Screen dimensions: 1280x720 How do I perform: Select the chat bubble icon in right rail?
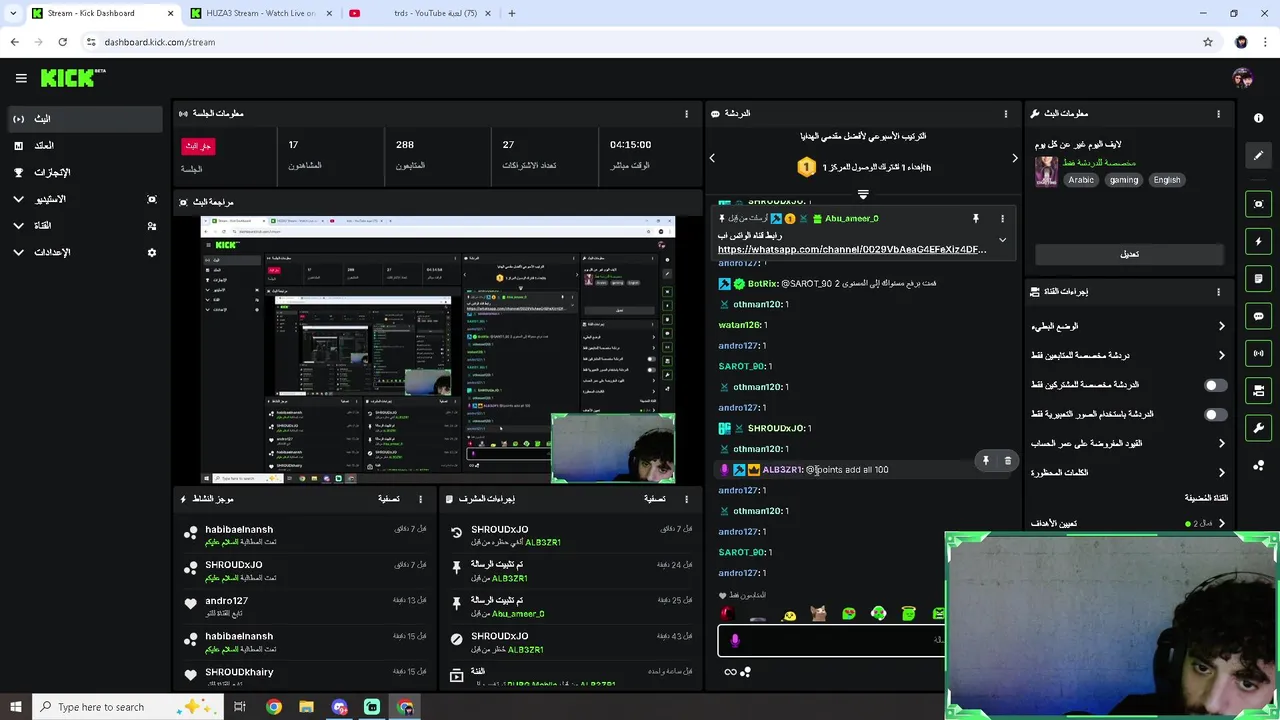1258,316
